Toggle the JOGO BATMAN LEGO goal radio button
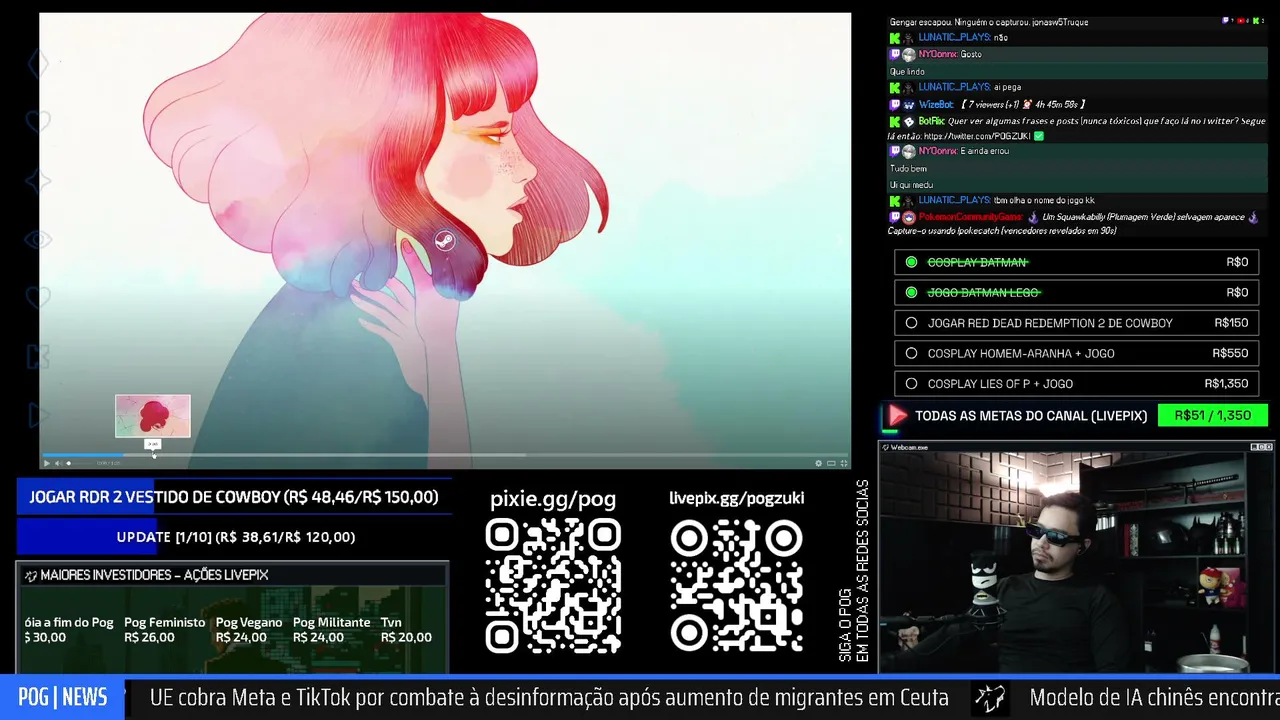The height and width of the screenshot is (720, 1280). (x=911, y=292)
